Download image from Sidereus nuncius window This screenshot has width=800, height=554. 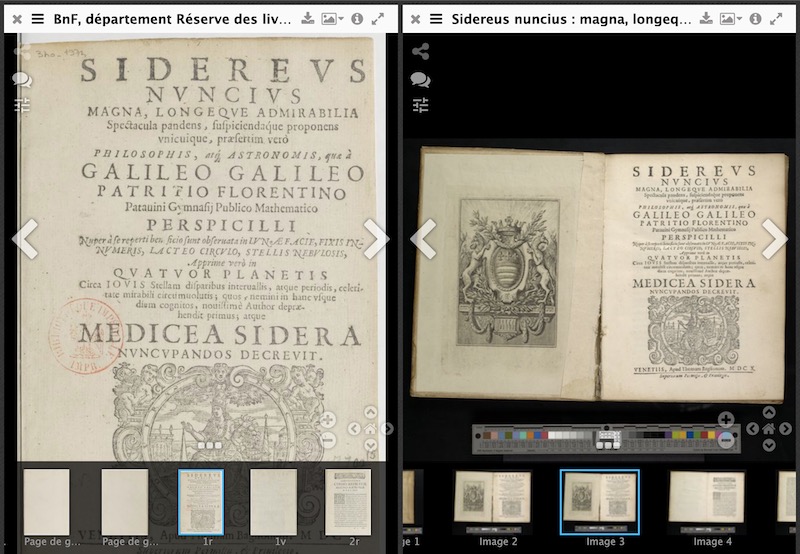pos(706,19)
